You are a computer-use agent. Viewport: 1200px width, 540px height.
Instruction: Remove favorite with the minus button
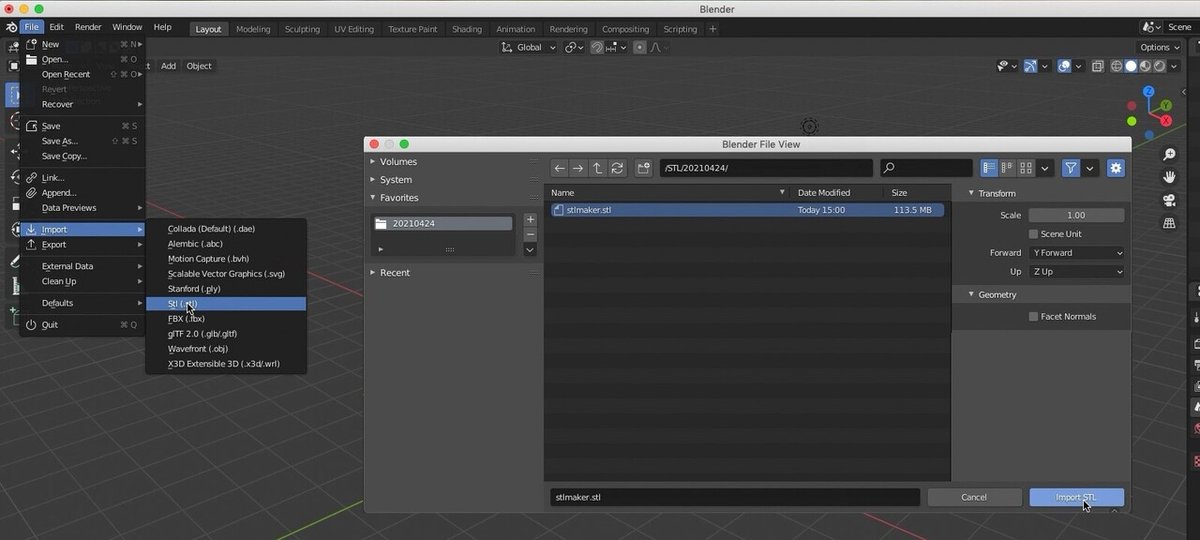pyautogui.click(x=530, y=235)
